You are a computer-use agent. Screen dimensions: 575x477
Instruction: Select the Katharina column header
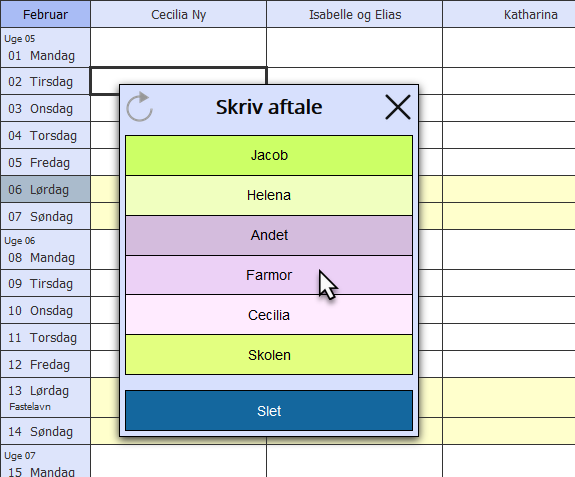tap(509, 14)
